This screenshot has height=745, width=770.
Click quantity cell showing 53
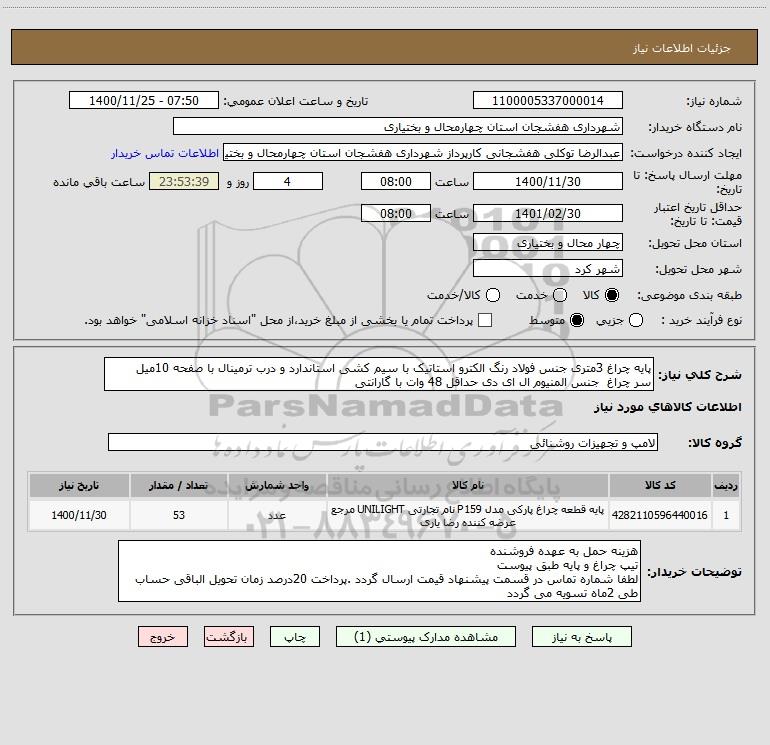[x=179, y=515]
